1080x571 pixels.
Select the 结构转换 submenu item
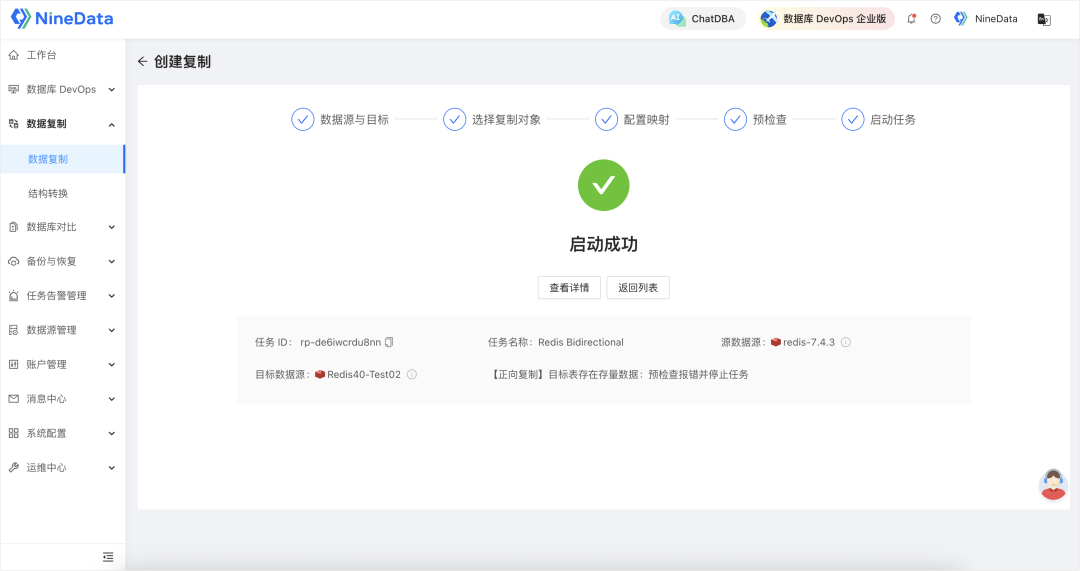pos(48,193)
